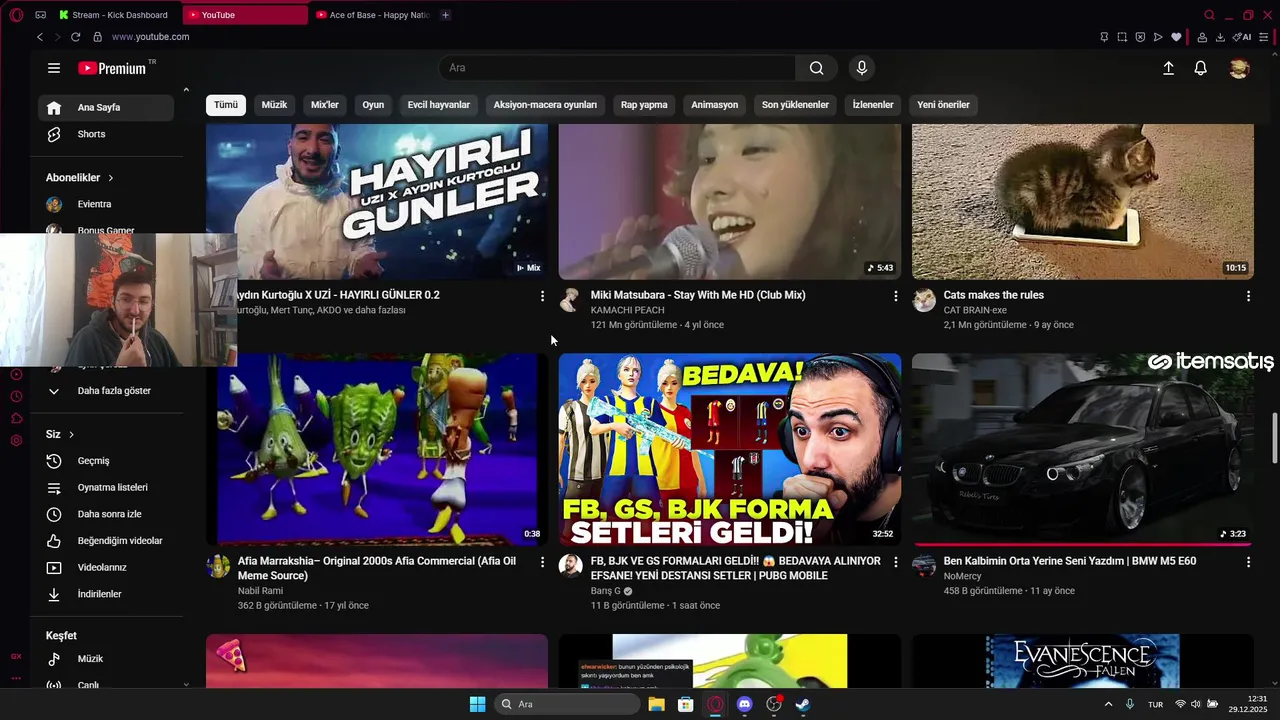The width and height of the screenshot is (1280, 720).
Task: Open Microsoft Store from the taskbar
Action: pos(685,704)
